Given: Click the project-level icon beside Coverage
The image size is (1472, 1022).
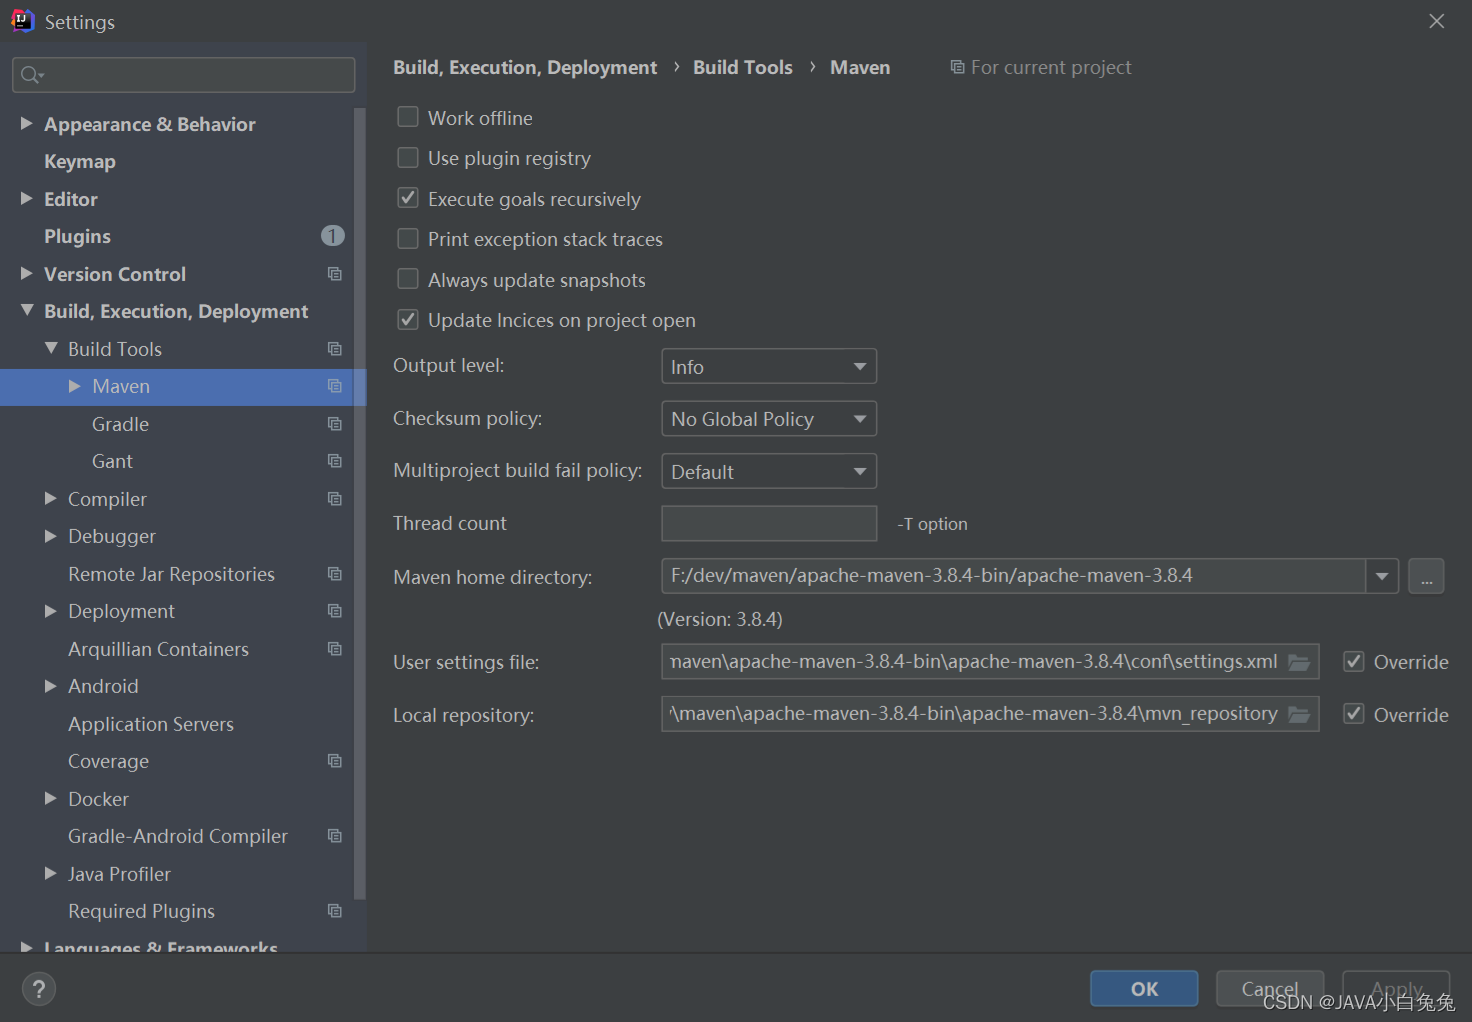Looking at the screenshot, I should point(335,761).
